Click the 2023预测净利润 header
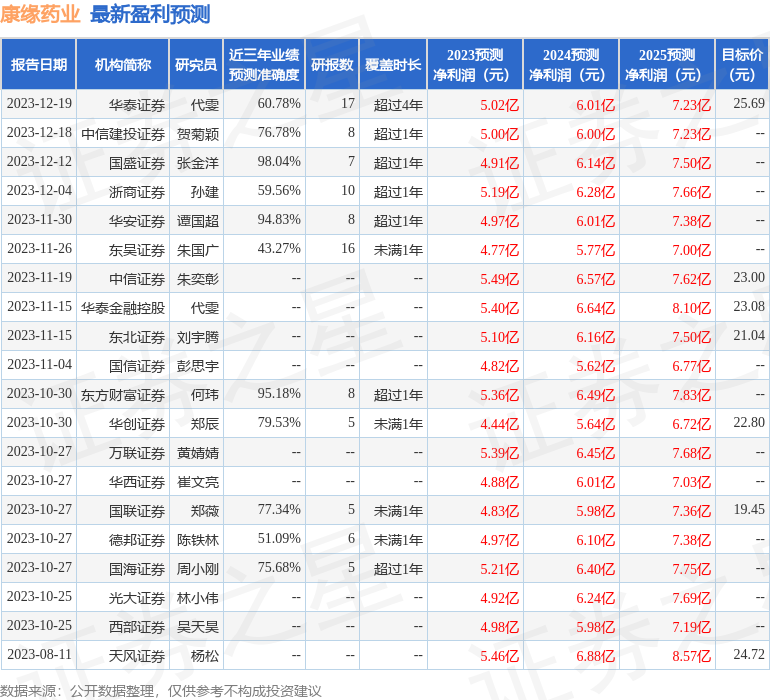Image resolution: width=770 pixels, height=700 pixels. tap(475, 64)
